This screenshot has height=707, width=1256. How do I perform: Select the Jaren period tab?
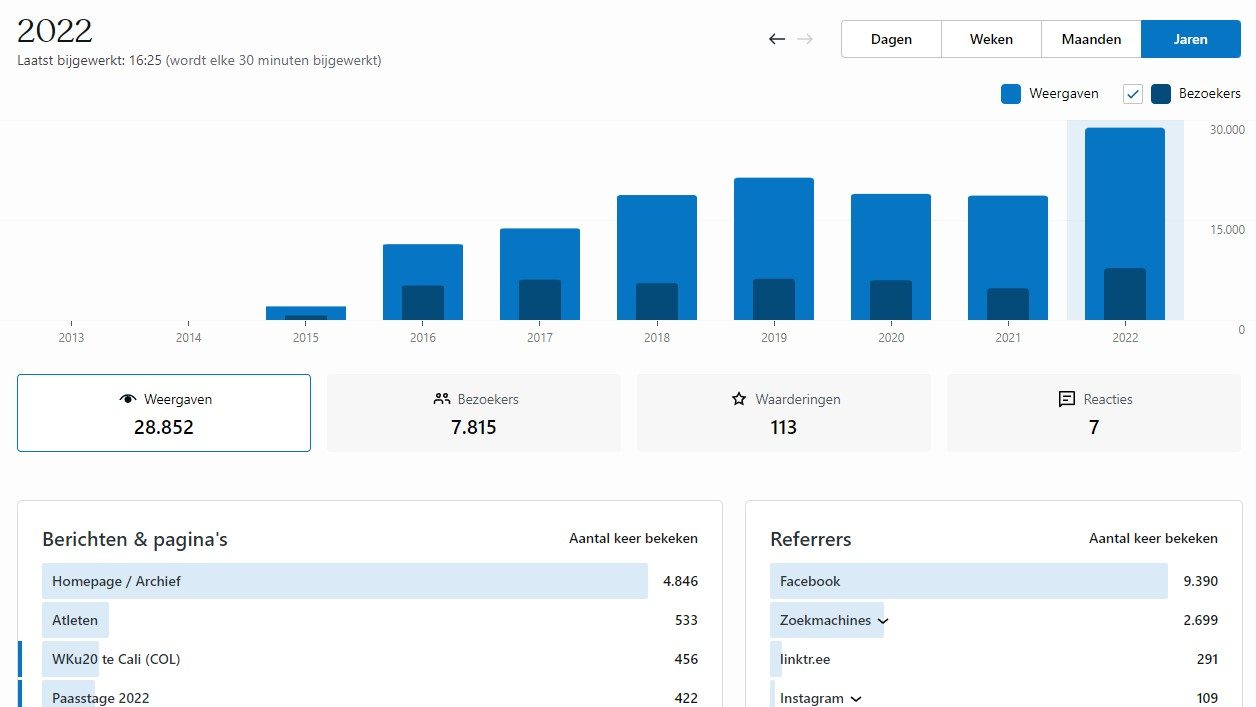(x=1191, y=39)
